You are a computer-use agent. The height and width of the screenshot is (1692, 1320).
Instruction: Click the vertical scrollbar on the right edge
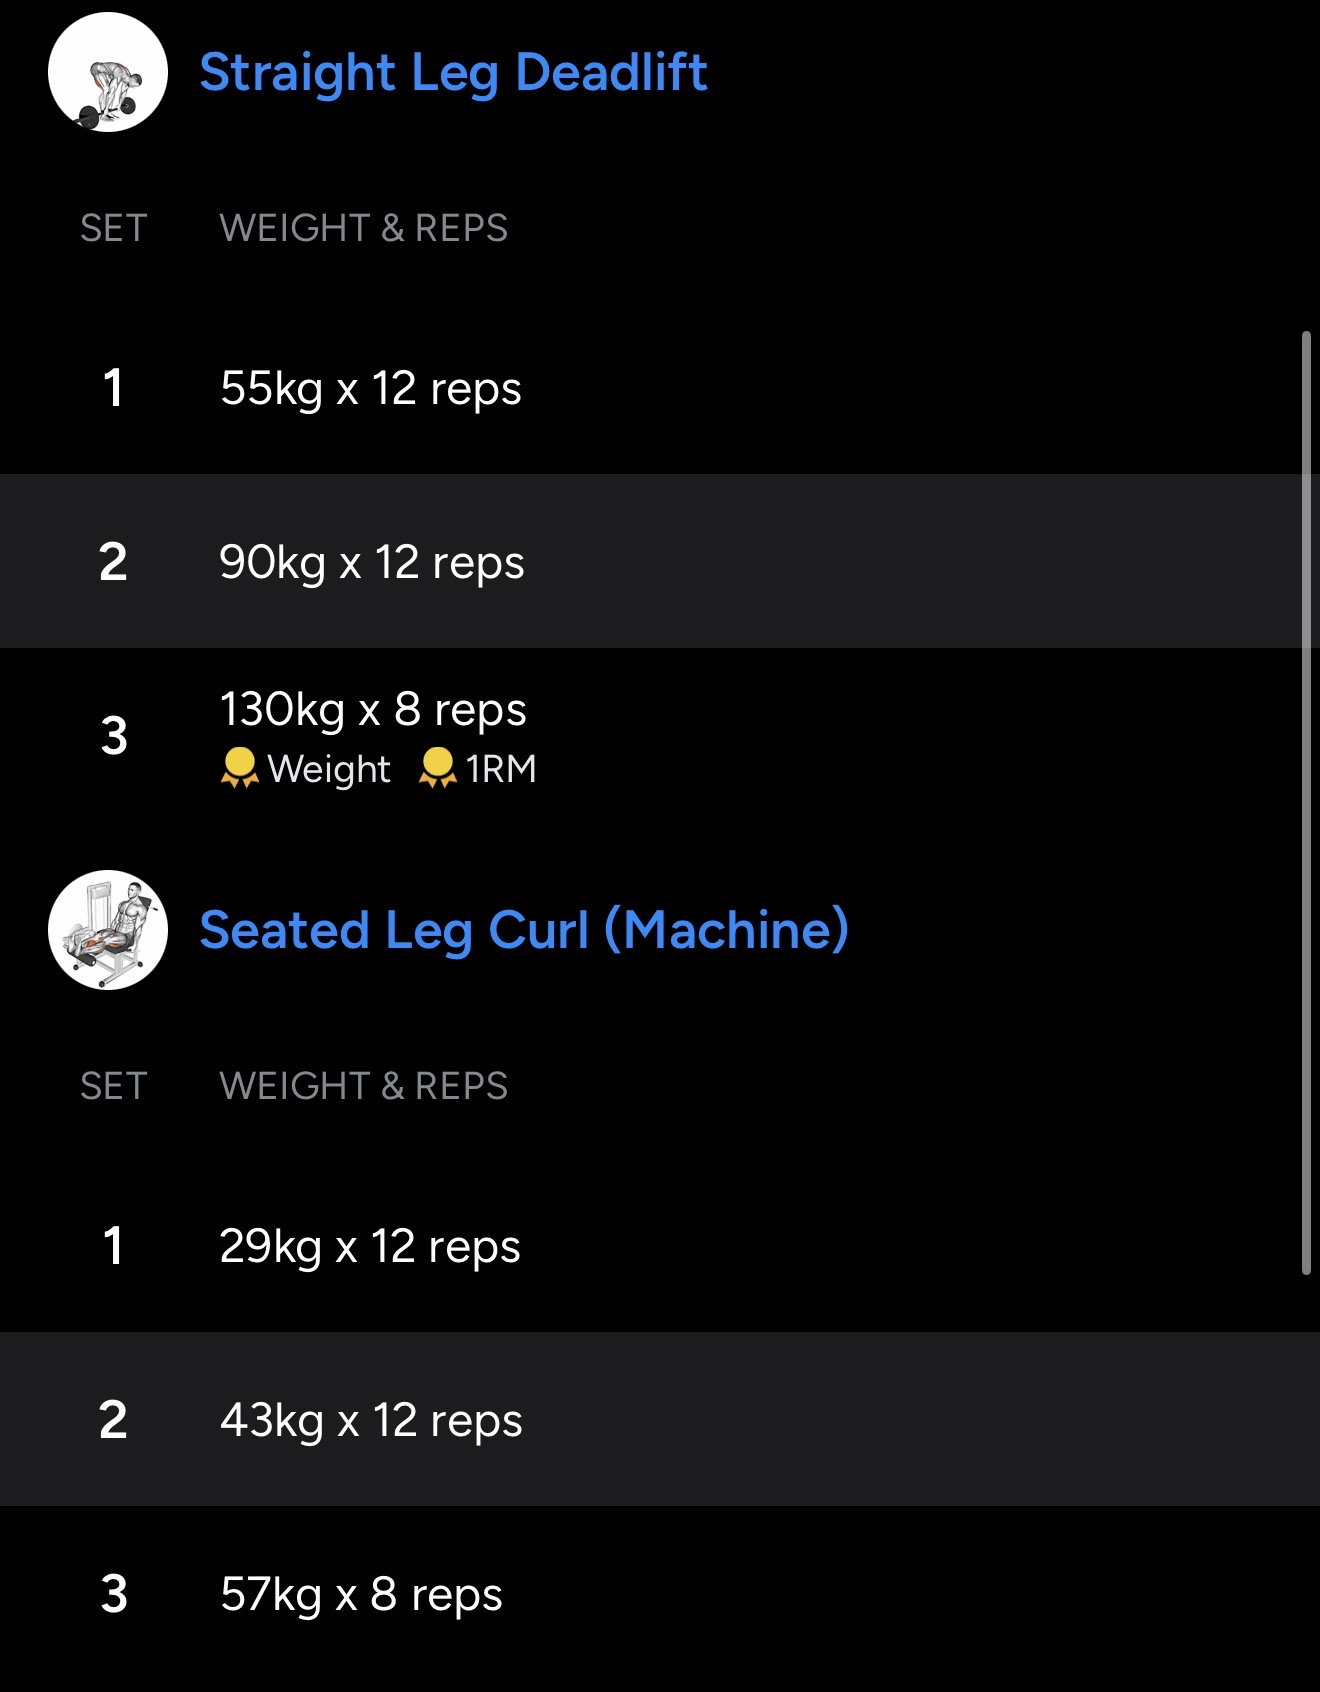pos(1306,800)
